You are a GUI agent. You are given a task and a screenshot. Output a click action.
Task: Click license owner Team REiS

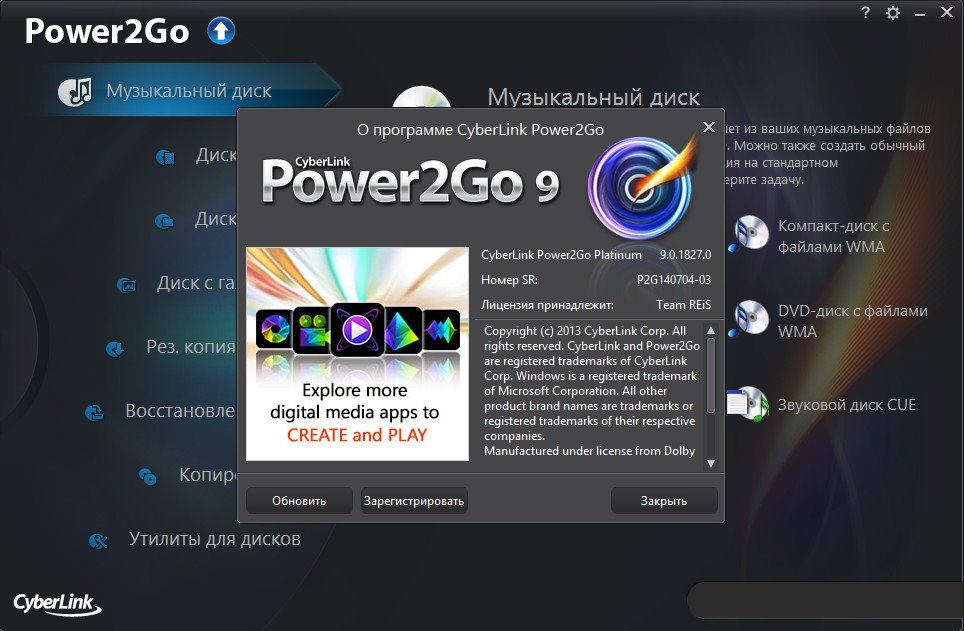pyautogui.click(x=683, y=305)
